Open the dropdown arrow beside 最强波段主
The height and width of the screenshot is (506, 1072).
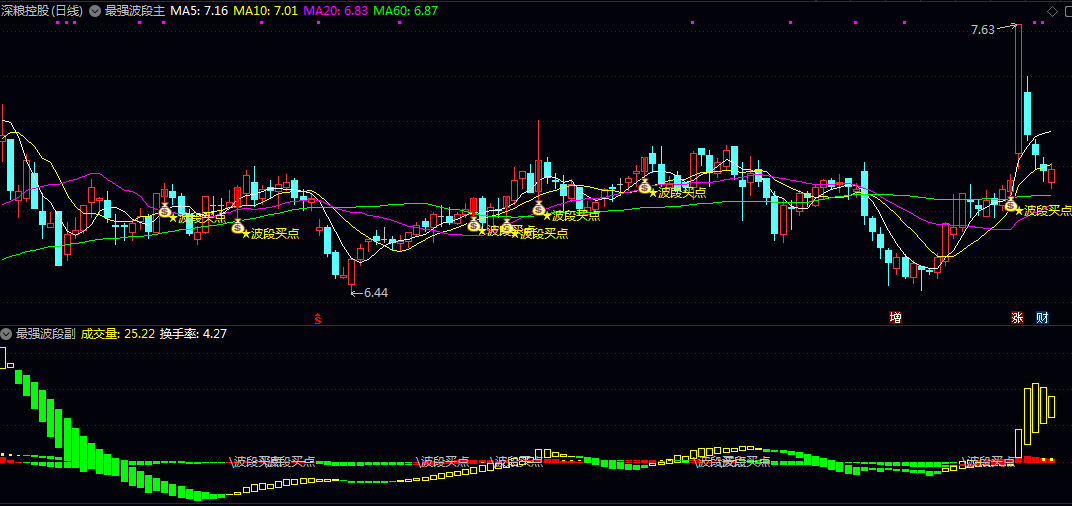click(x=95, y=11)
